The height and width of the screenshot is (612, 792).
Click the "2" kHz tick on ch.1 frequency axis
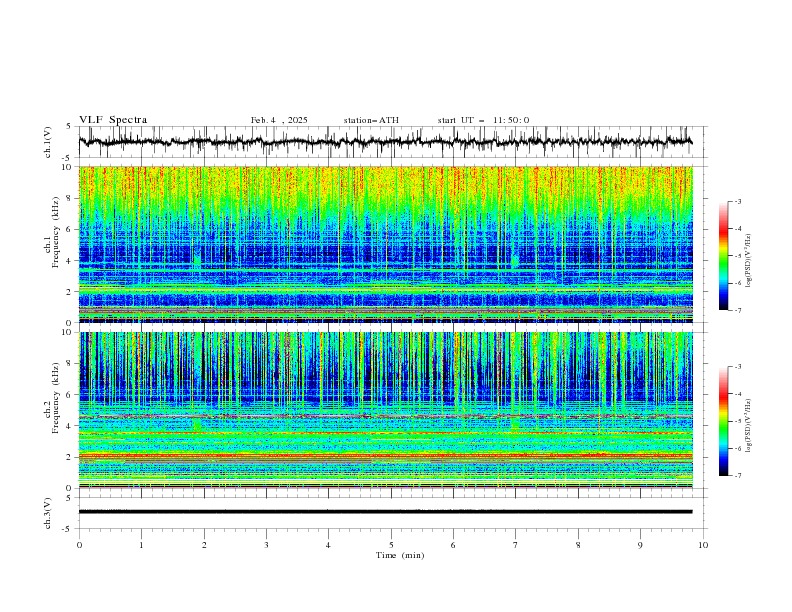point(69,292)
